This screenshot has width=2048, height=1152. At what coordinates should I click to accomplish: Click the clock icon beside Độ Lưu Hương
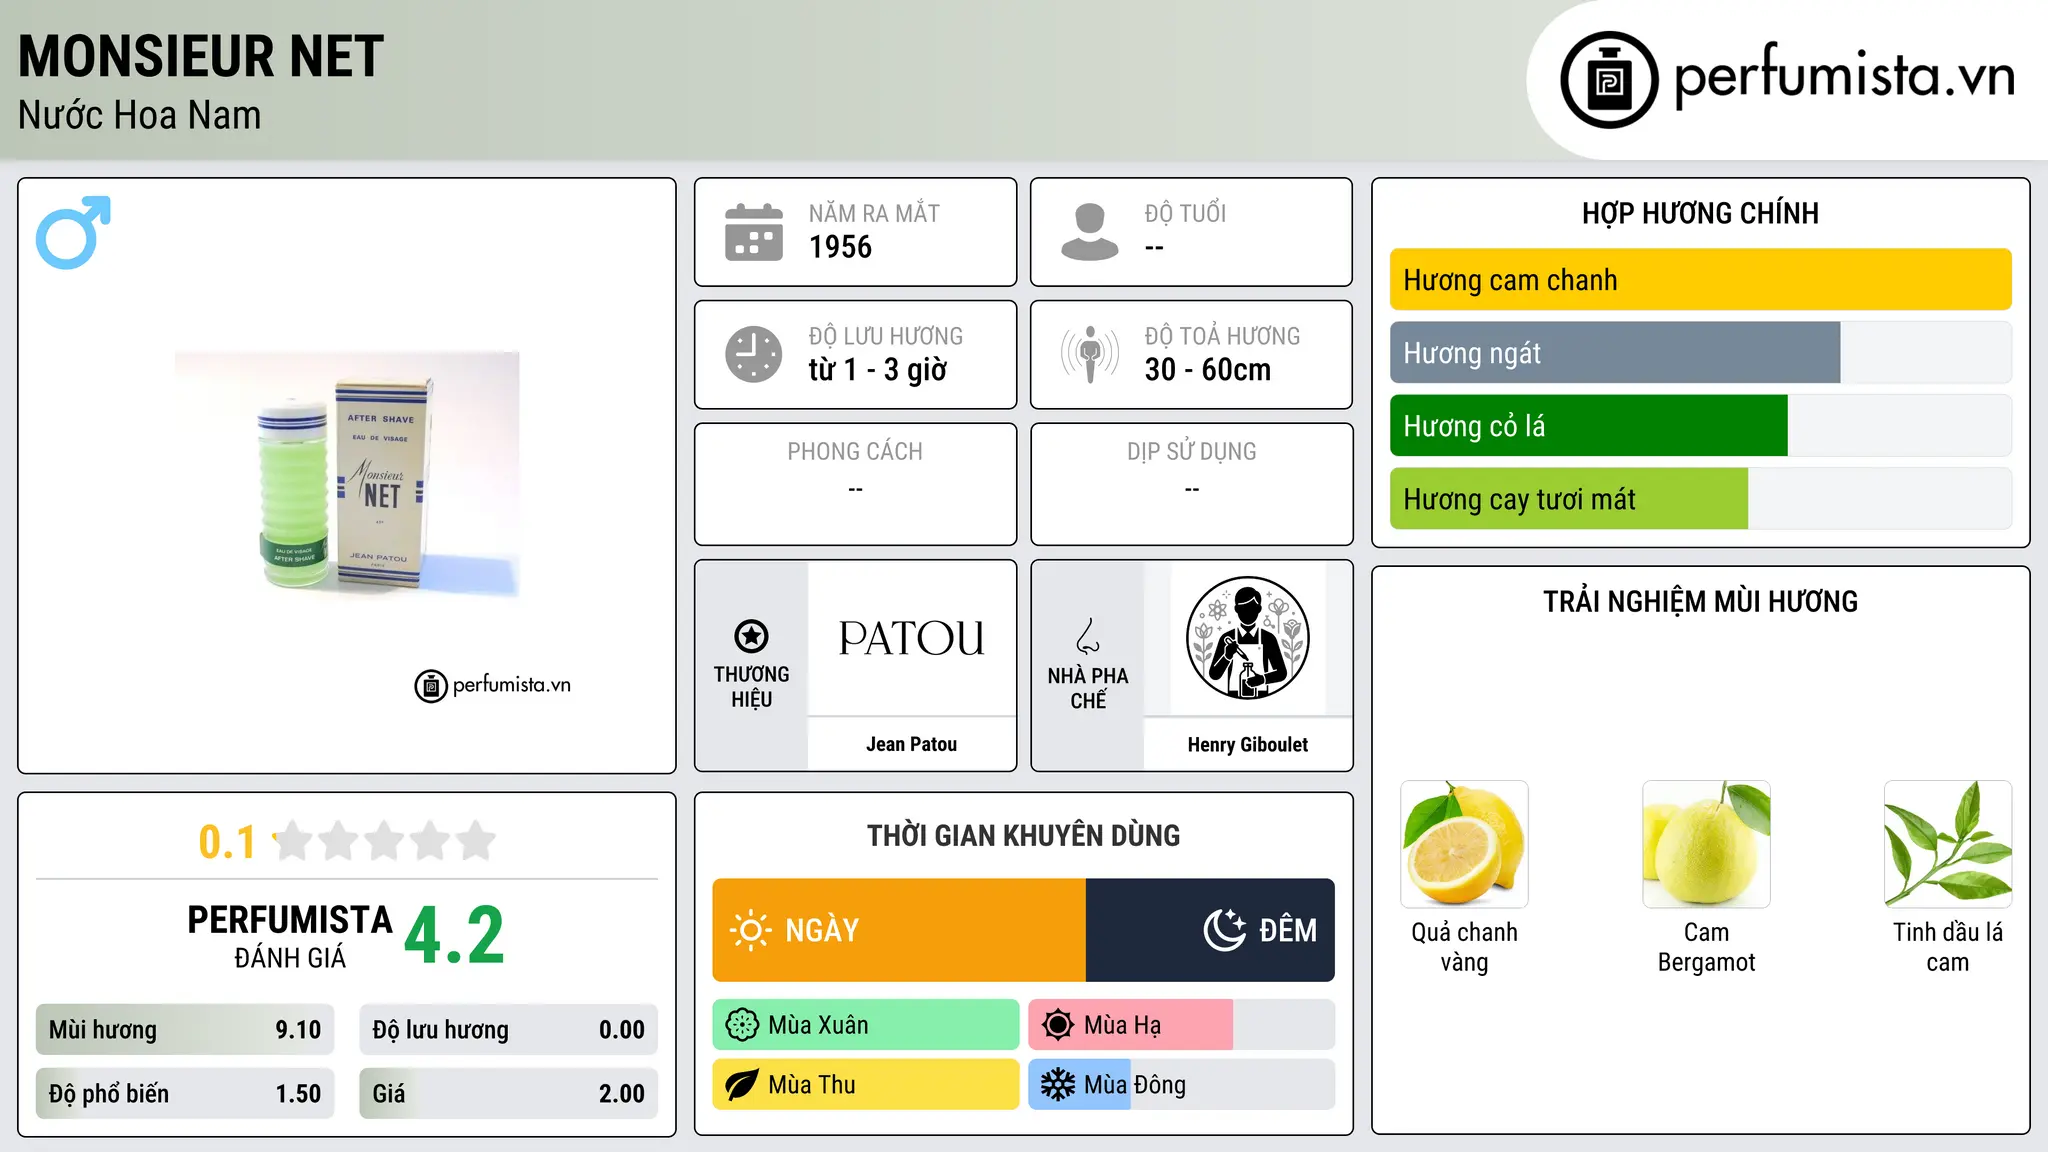point(754,354)
